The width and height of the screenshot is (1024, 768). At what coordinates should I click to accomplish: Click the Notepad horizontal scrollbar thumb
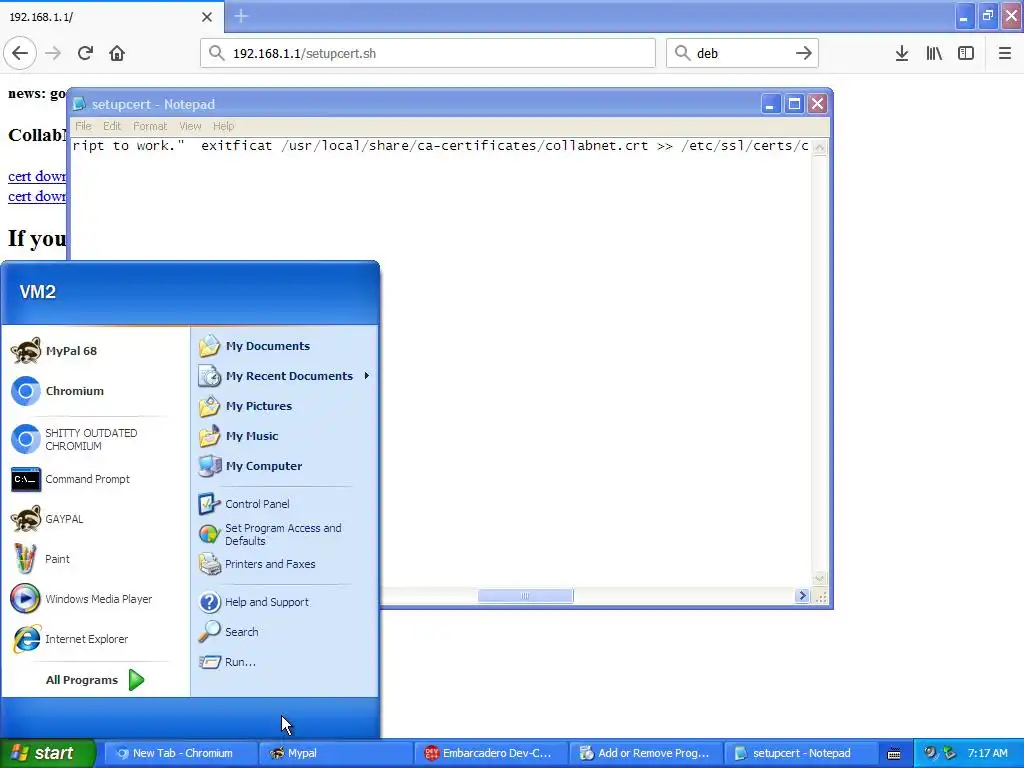(525, 596)
